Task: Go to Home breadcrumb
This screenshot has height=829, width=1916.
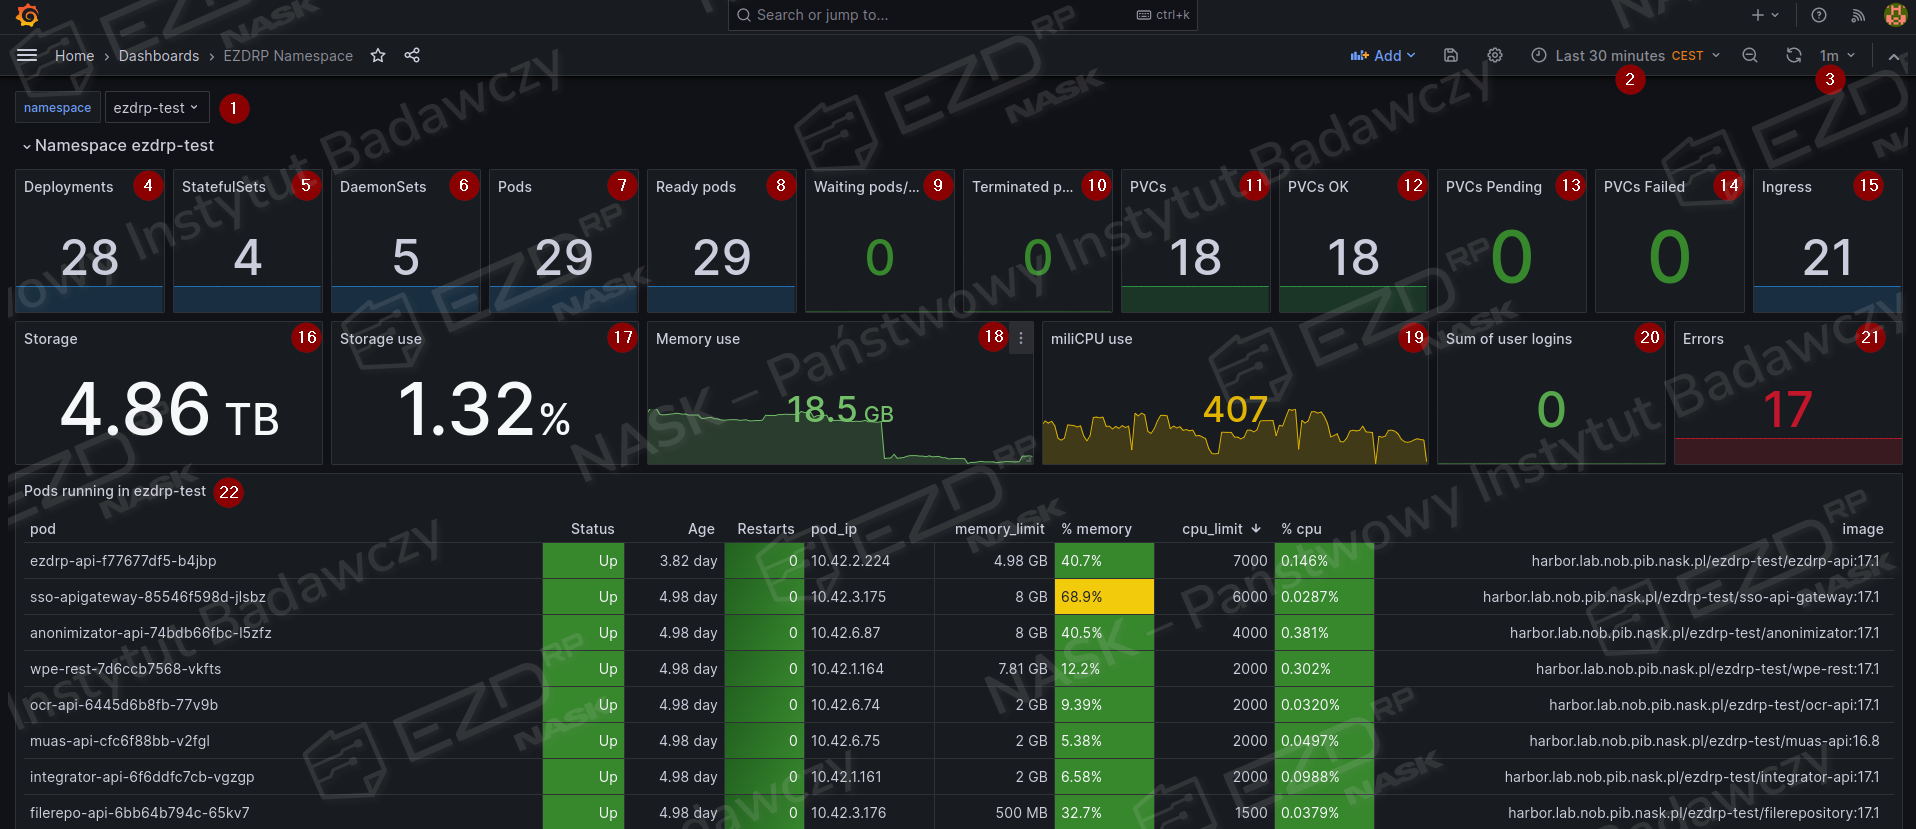Action: (74, 56)
